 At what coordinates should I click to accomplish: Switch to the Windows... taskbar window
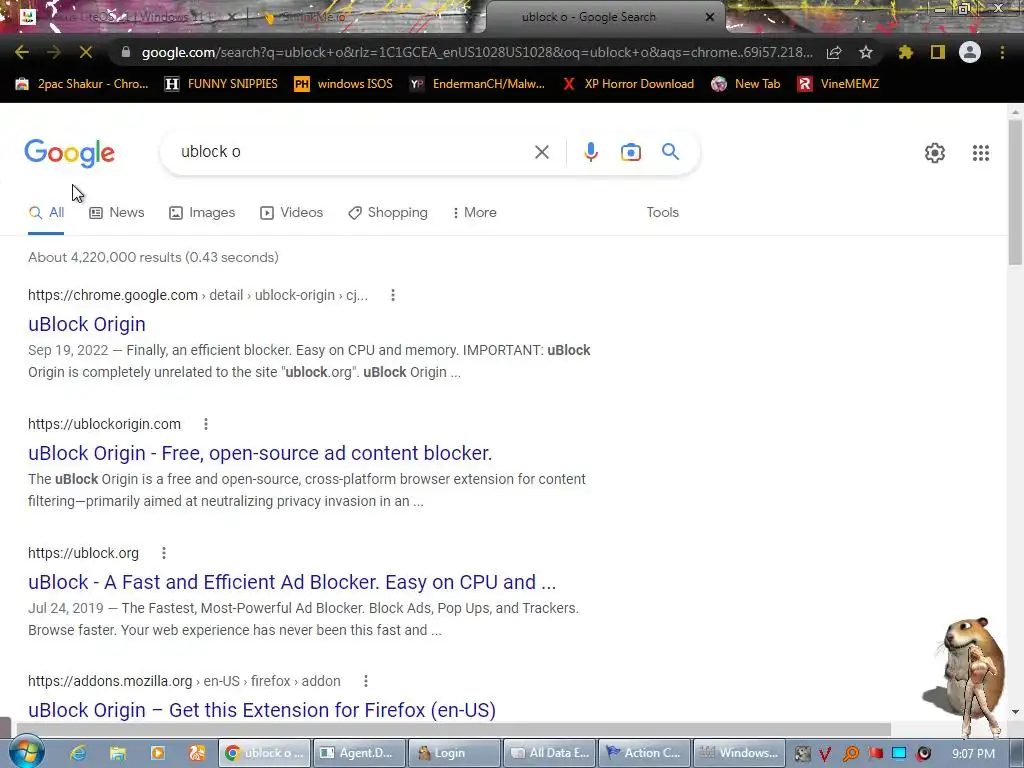[739, 753]
